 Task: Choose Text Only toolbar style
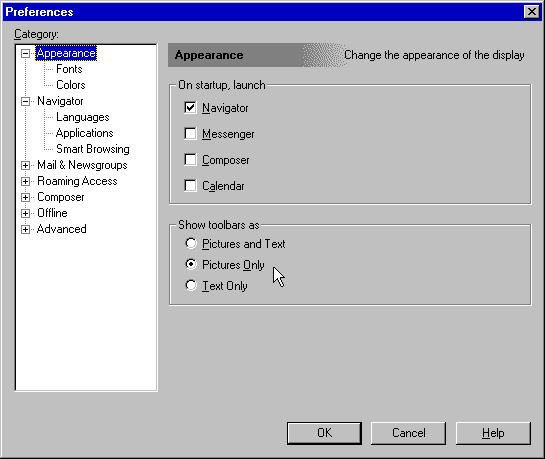[x=191, y=286]
